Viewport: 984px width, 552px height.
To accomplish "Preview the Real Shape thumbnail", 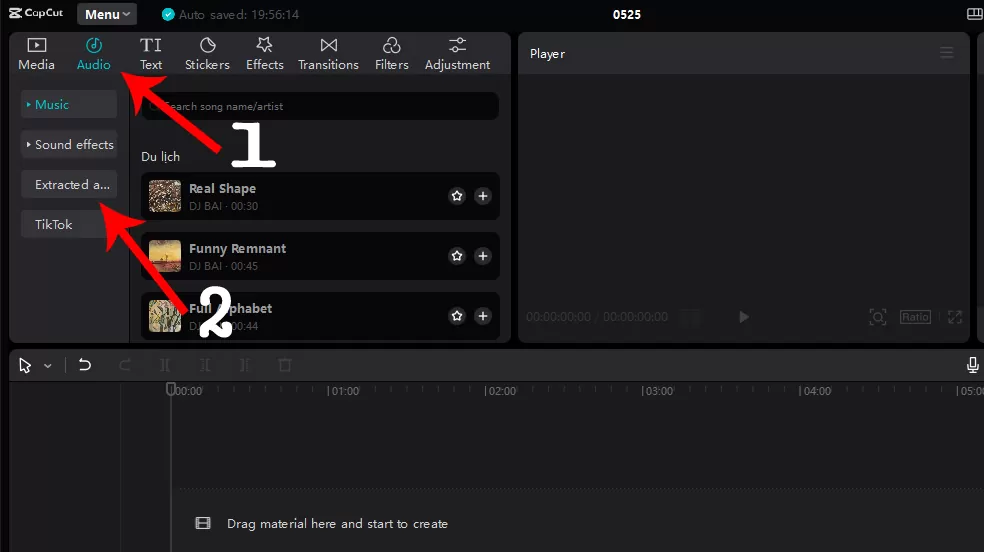I will pyautogui.click(x=165, y=196).
